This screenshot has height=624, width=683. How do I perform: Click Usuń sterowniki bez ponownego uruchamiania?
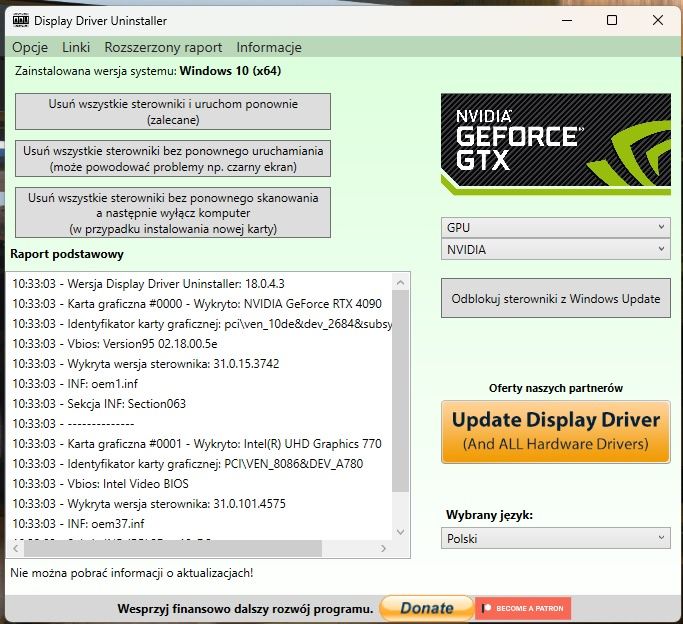coord(173,159)
